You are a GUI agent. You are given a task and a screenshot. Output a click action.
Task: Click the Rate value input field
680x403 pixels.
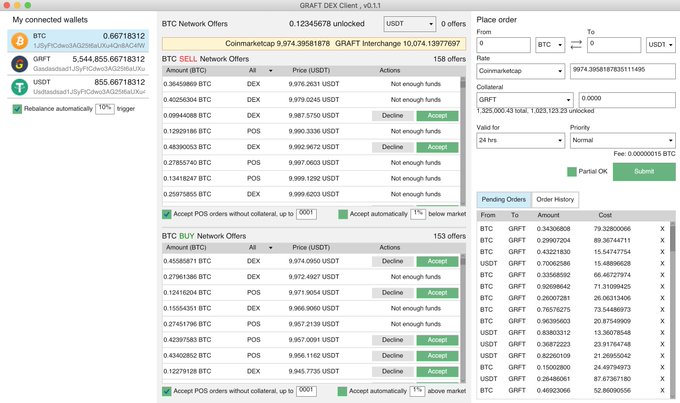623,71
